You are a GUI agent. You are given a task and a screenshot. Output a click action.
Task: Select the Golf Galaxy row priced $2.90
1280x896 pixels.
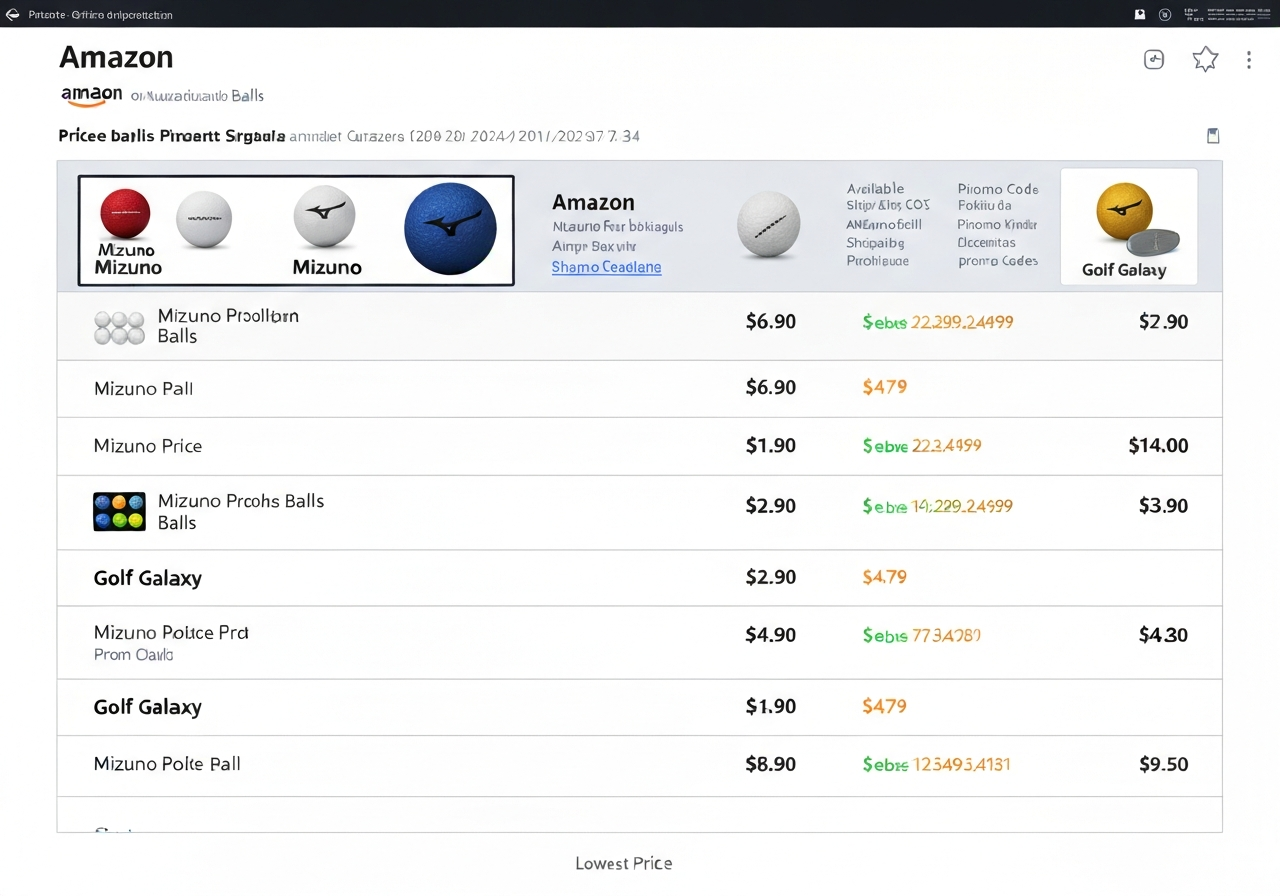coord(639,578)
